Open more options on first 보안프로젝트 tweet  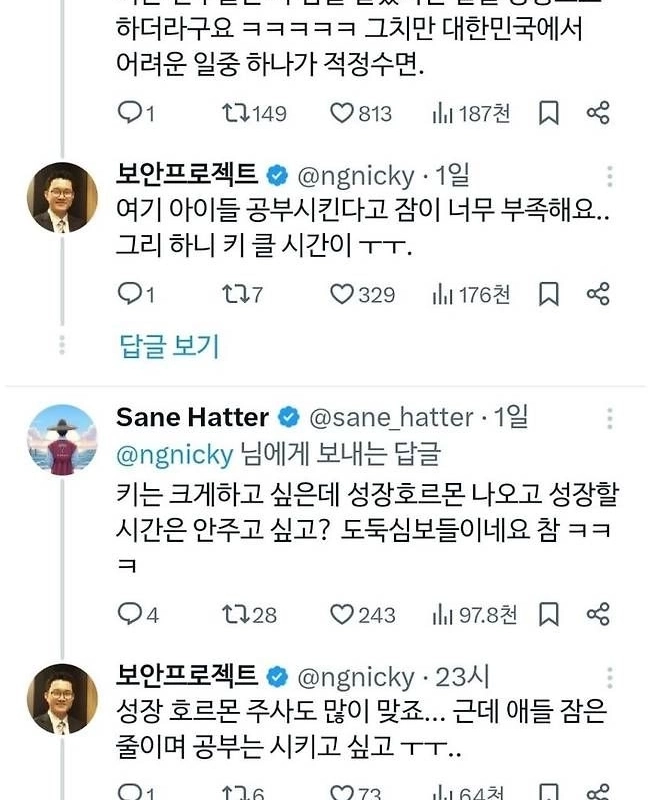tap(610, 178)
